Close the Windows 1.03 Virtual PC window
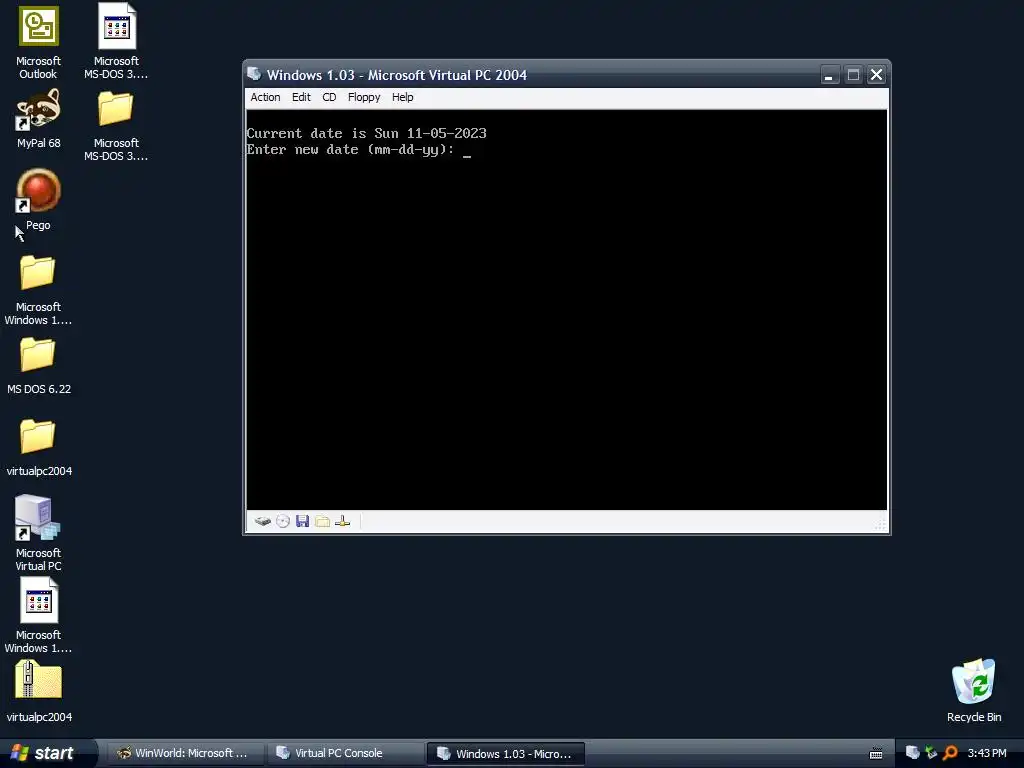 (x=876, y=75)
